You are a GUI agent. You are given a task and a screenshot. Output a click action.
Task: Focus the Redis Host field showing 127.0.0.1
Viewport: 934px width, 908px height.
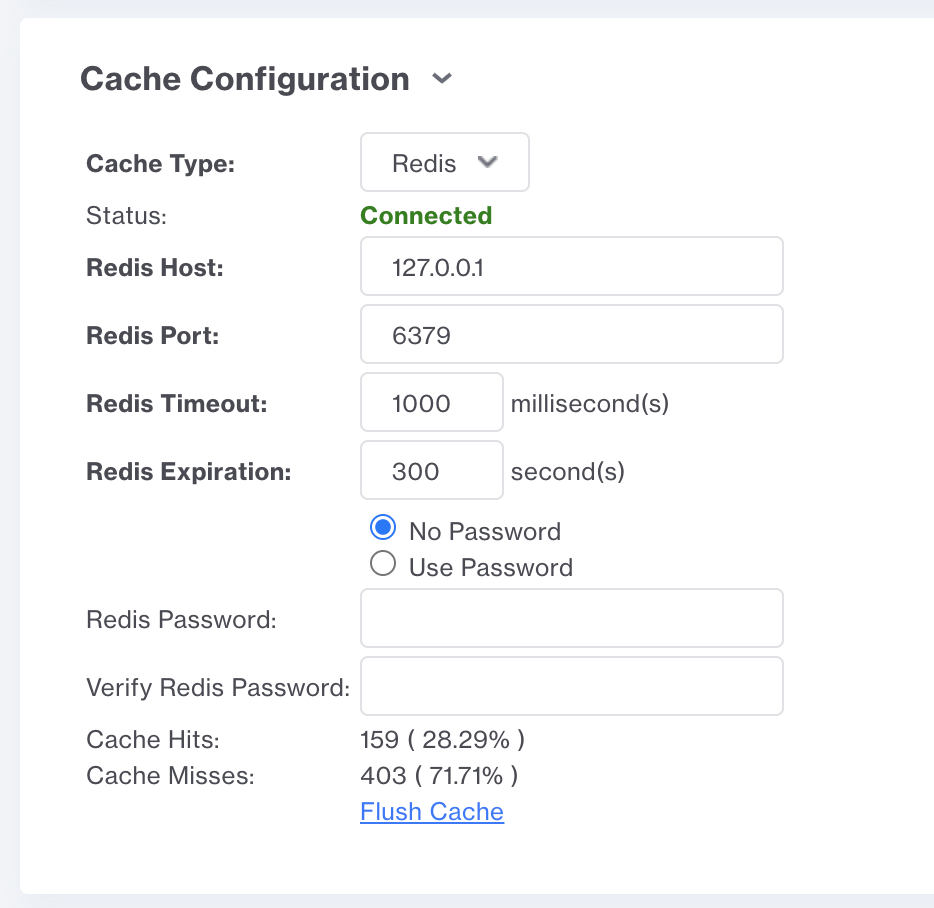point(571,266)
